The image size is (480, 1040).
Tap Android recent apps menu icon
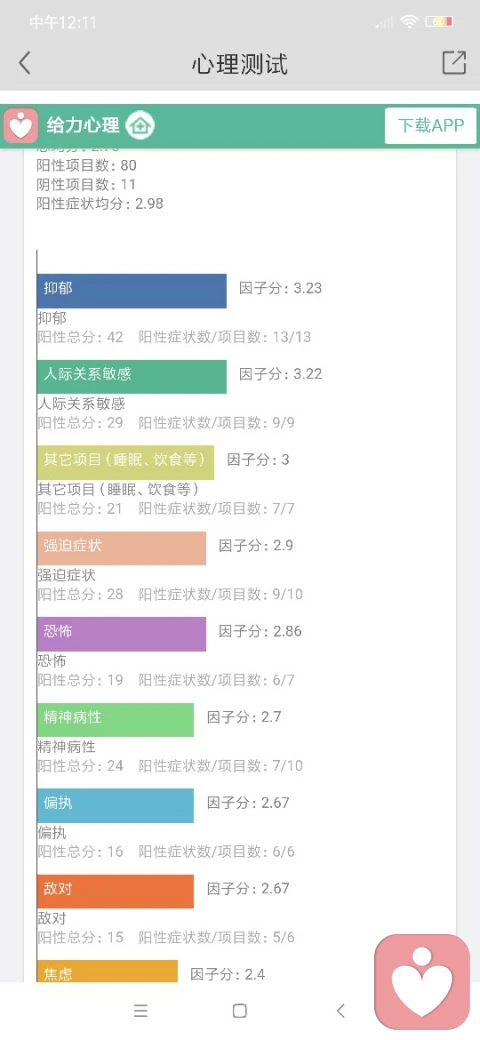click(x=141, y=1011)
